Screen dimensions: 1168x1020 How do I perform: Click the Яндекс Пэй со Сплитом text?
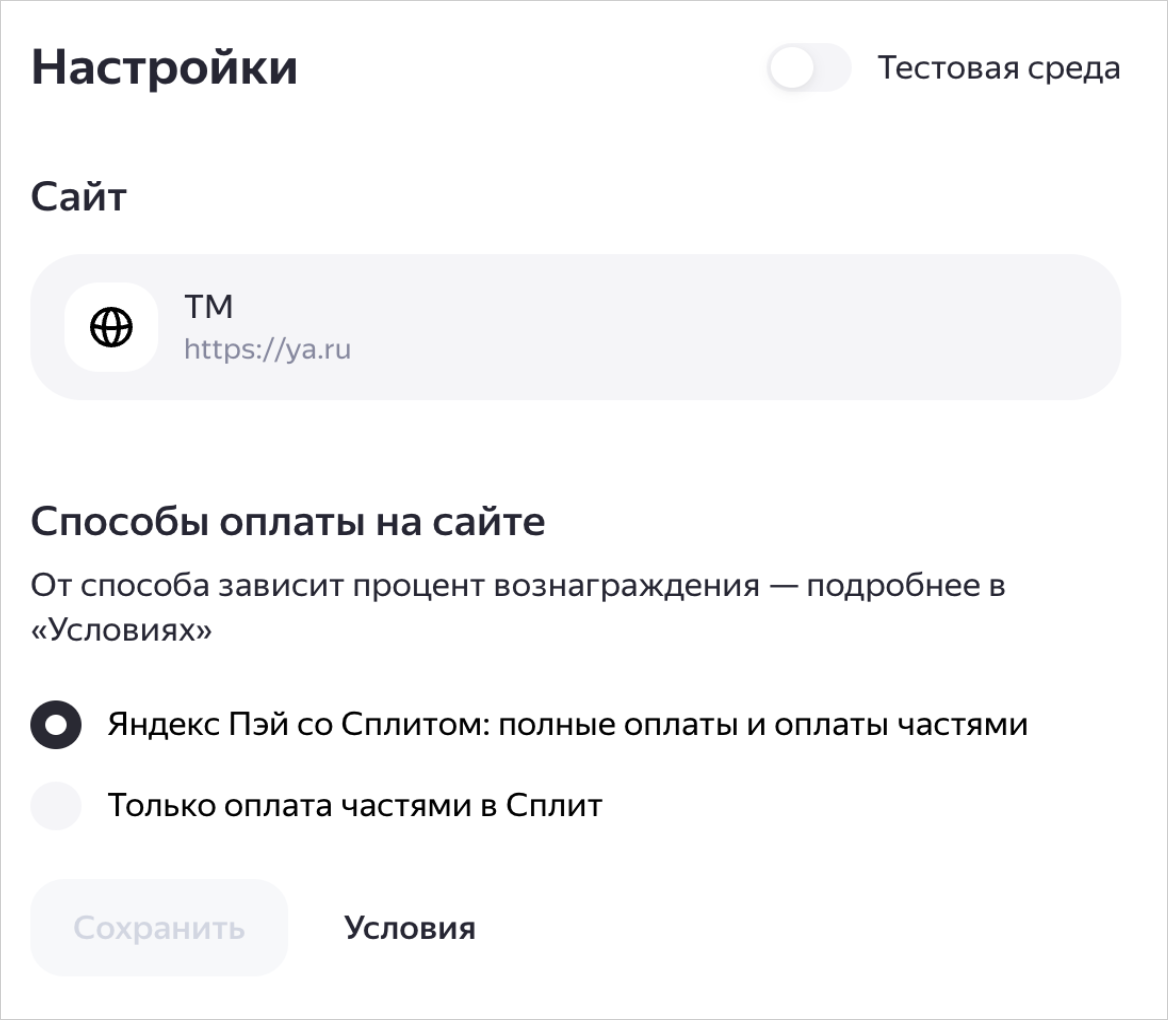pos(297,724)
